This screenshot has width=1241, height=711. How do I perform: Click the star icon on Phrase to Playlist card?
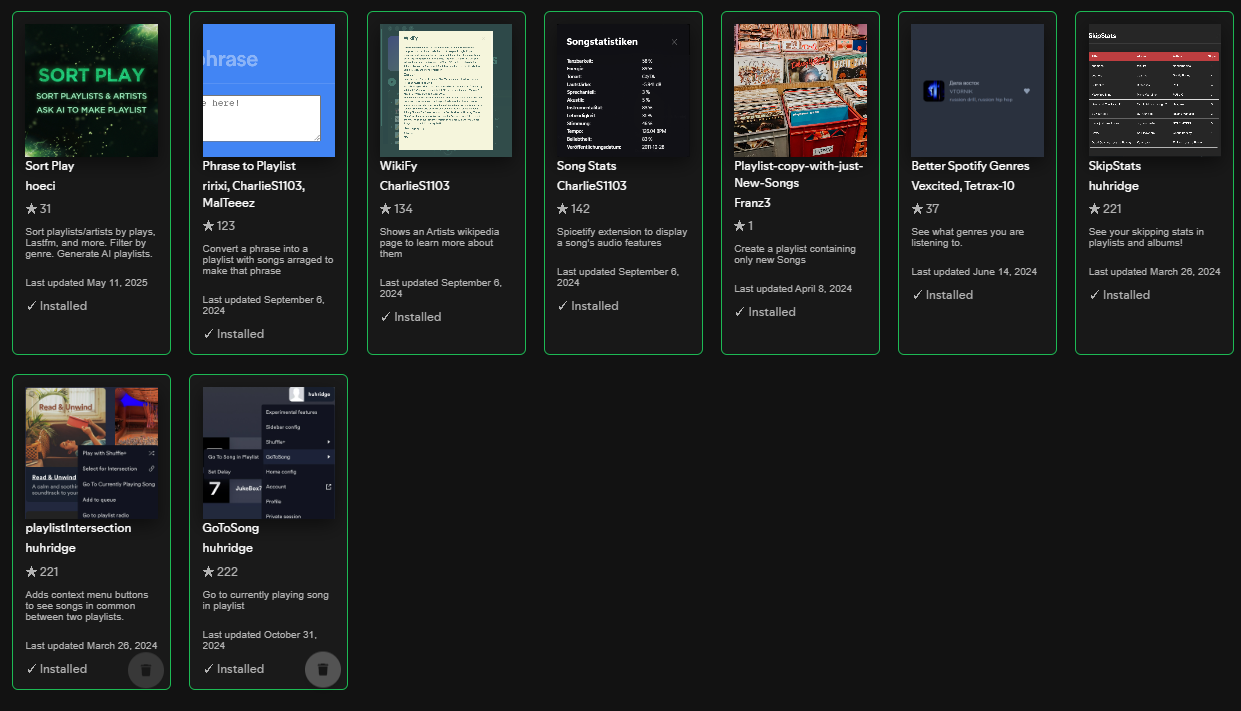208,226
